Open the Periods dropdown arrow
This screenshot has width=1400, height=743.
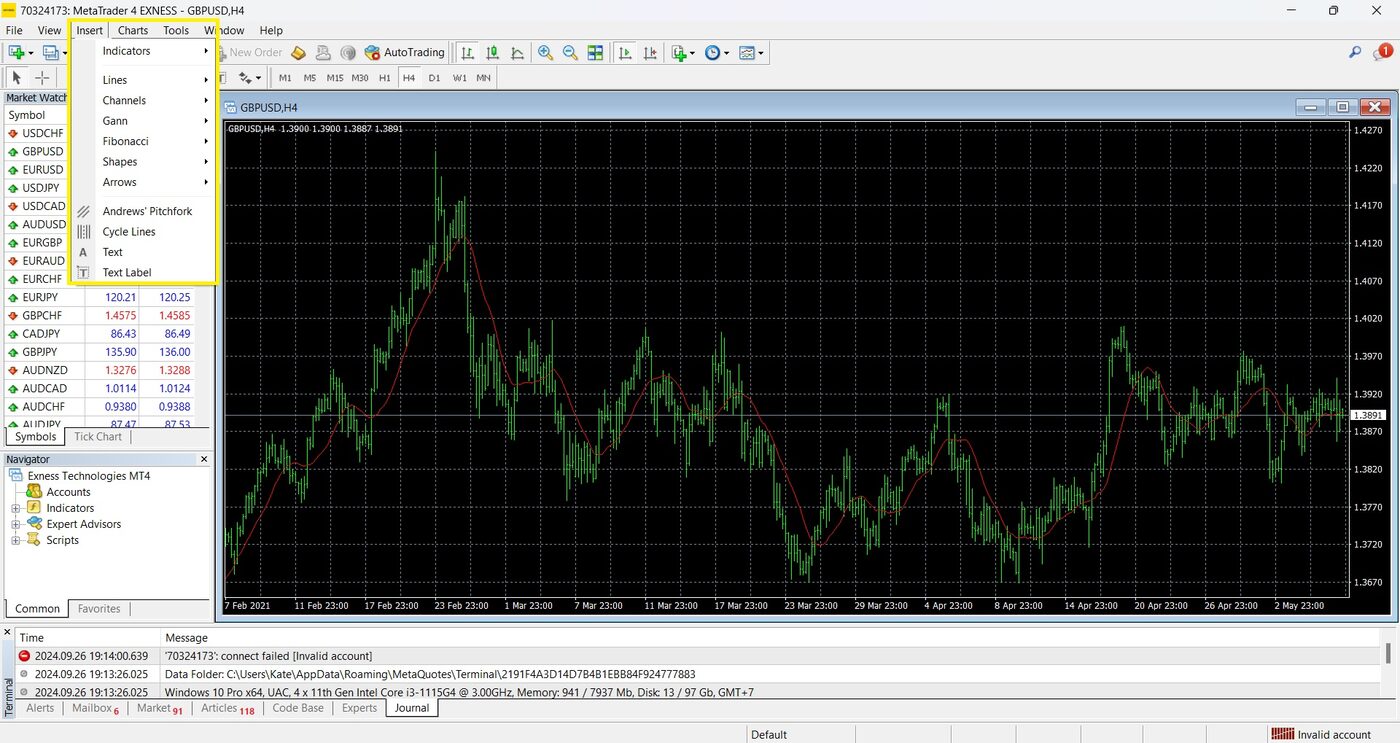tap(726, 53)
